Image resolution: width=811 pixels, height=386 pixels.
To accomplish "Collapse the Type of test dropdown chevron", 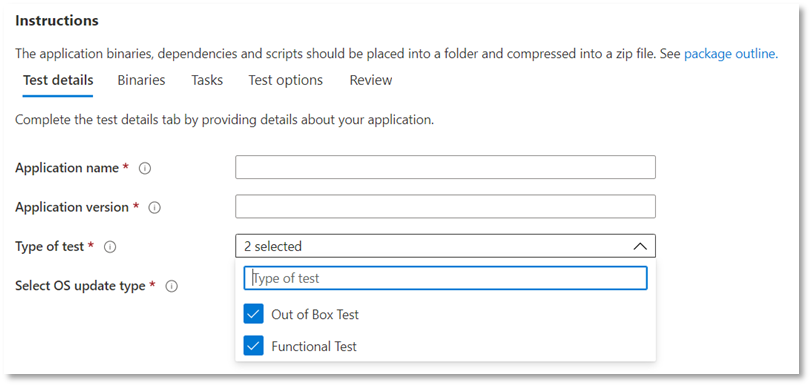I will tap(640, 246).
